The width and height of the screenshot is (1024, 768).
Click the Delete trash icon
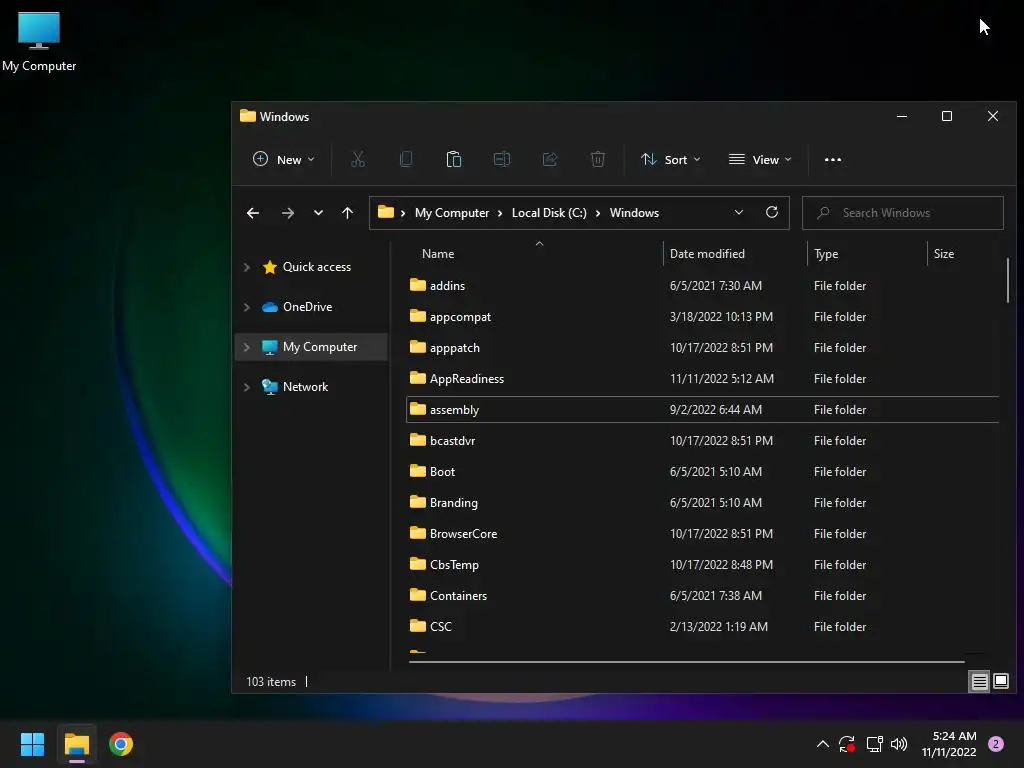(598, 159)
